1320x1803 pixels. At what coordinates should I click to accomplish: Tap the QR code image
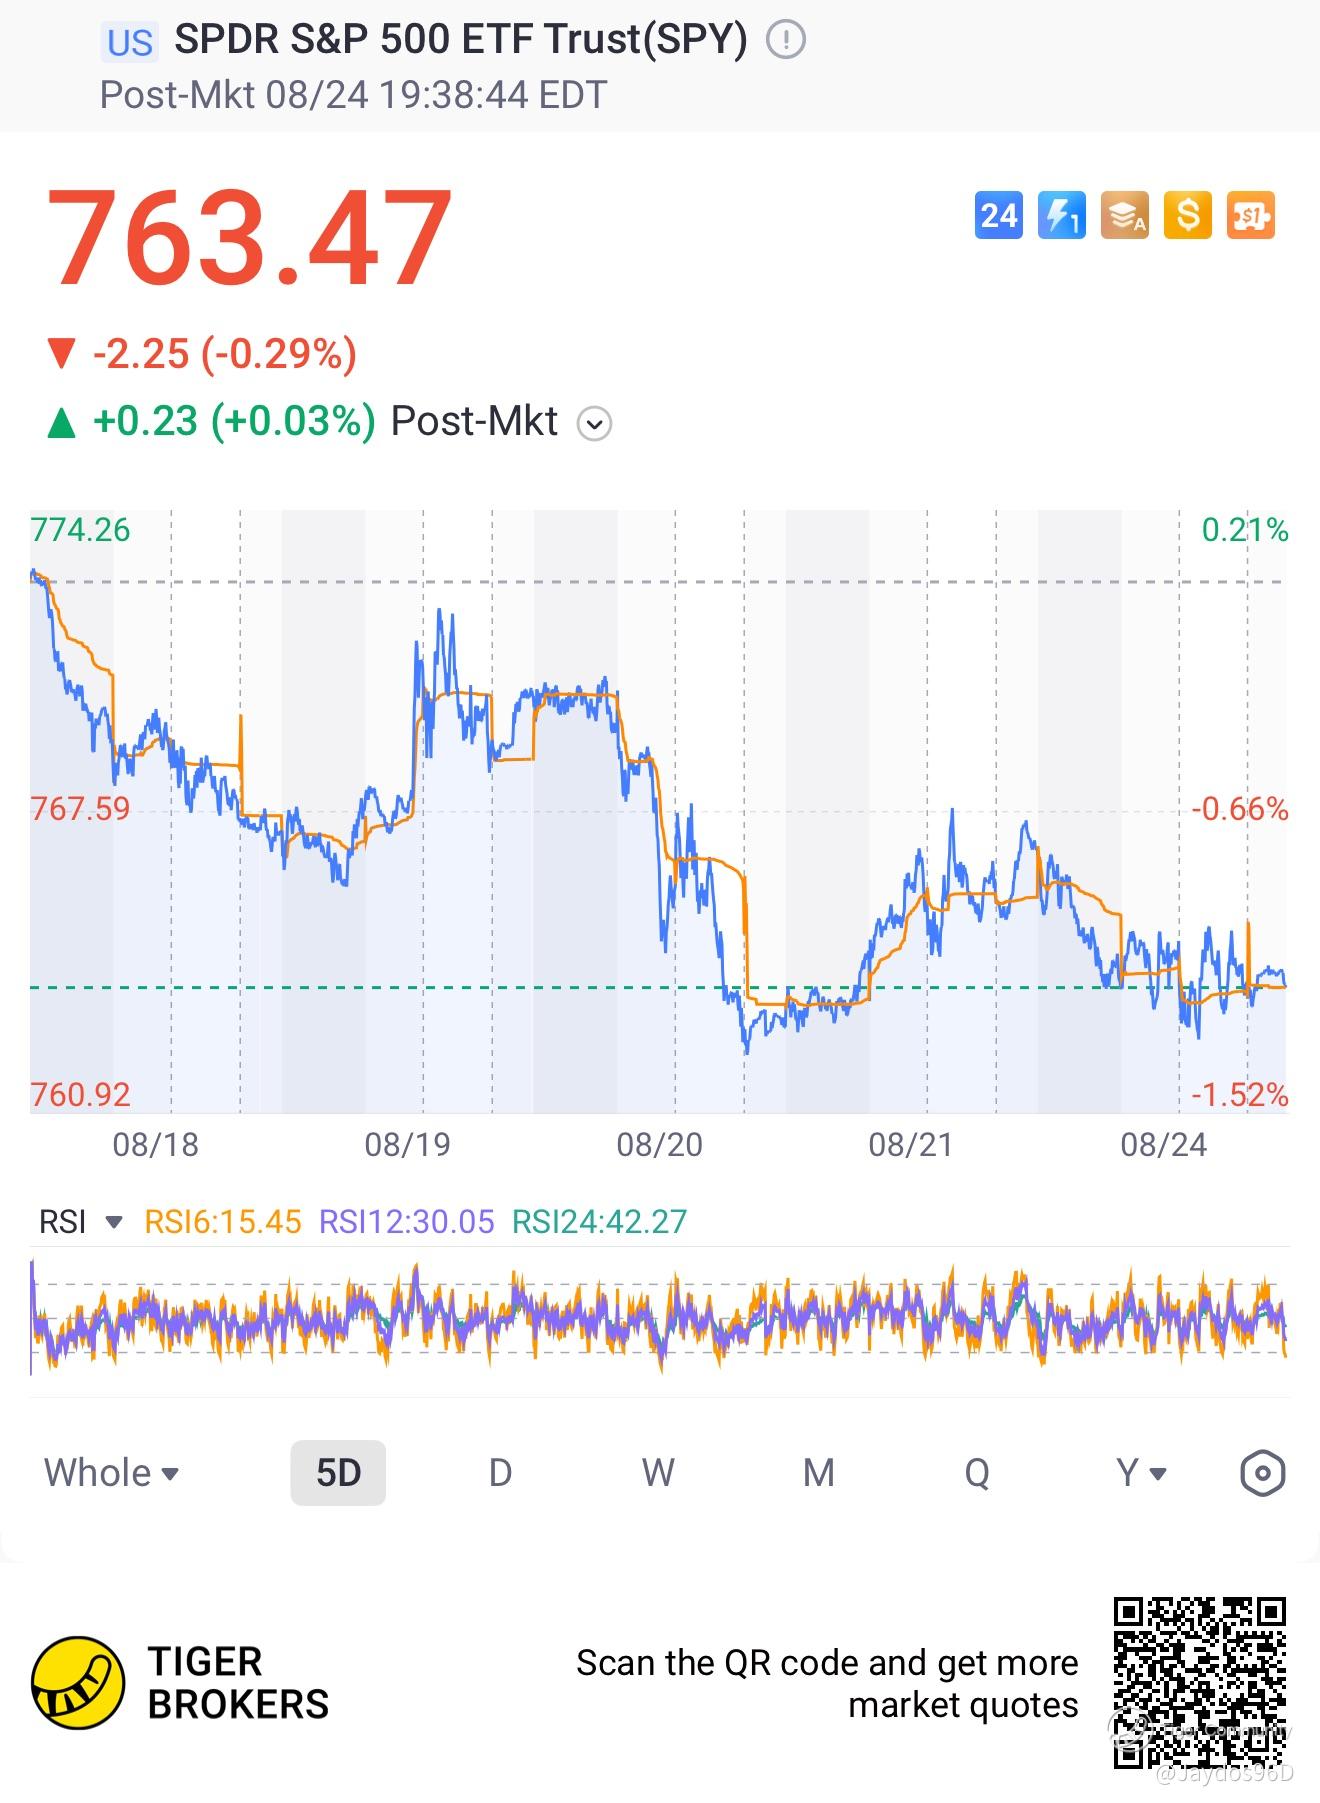(x=1200, y=1683)
